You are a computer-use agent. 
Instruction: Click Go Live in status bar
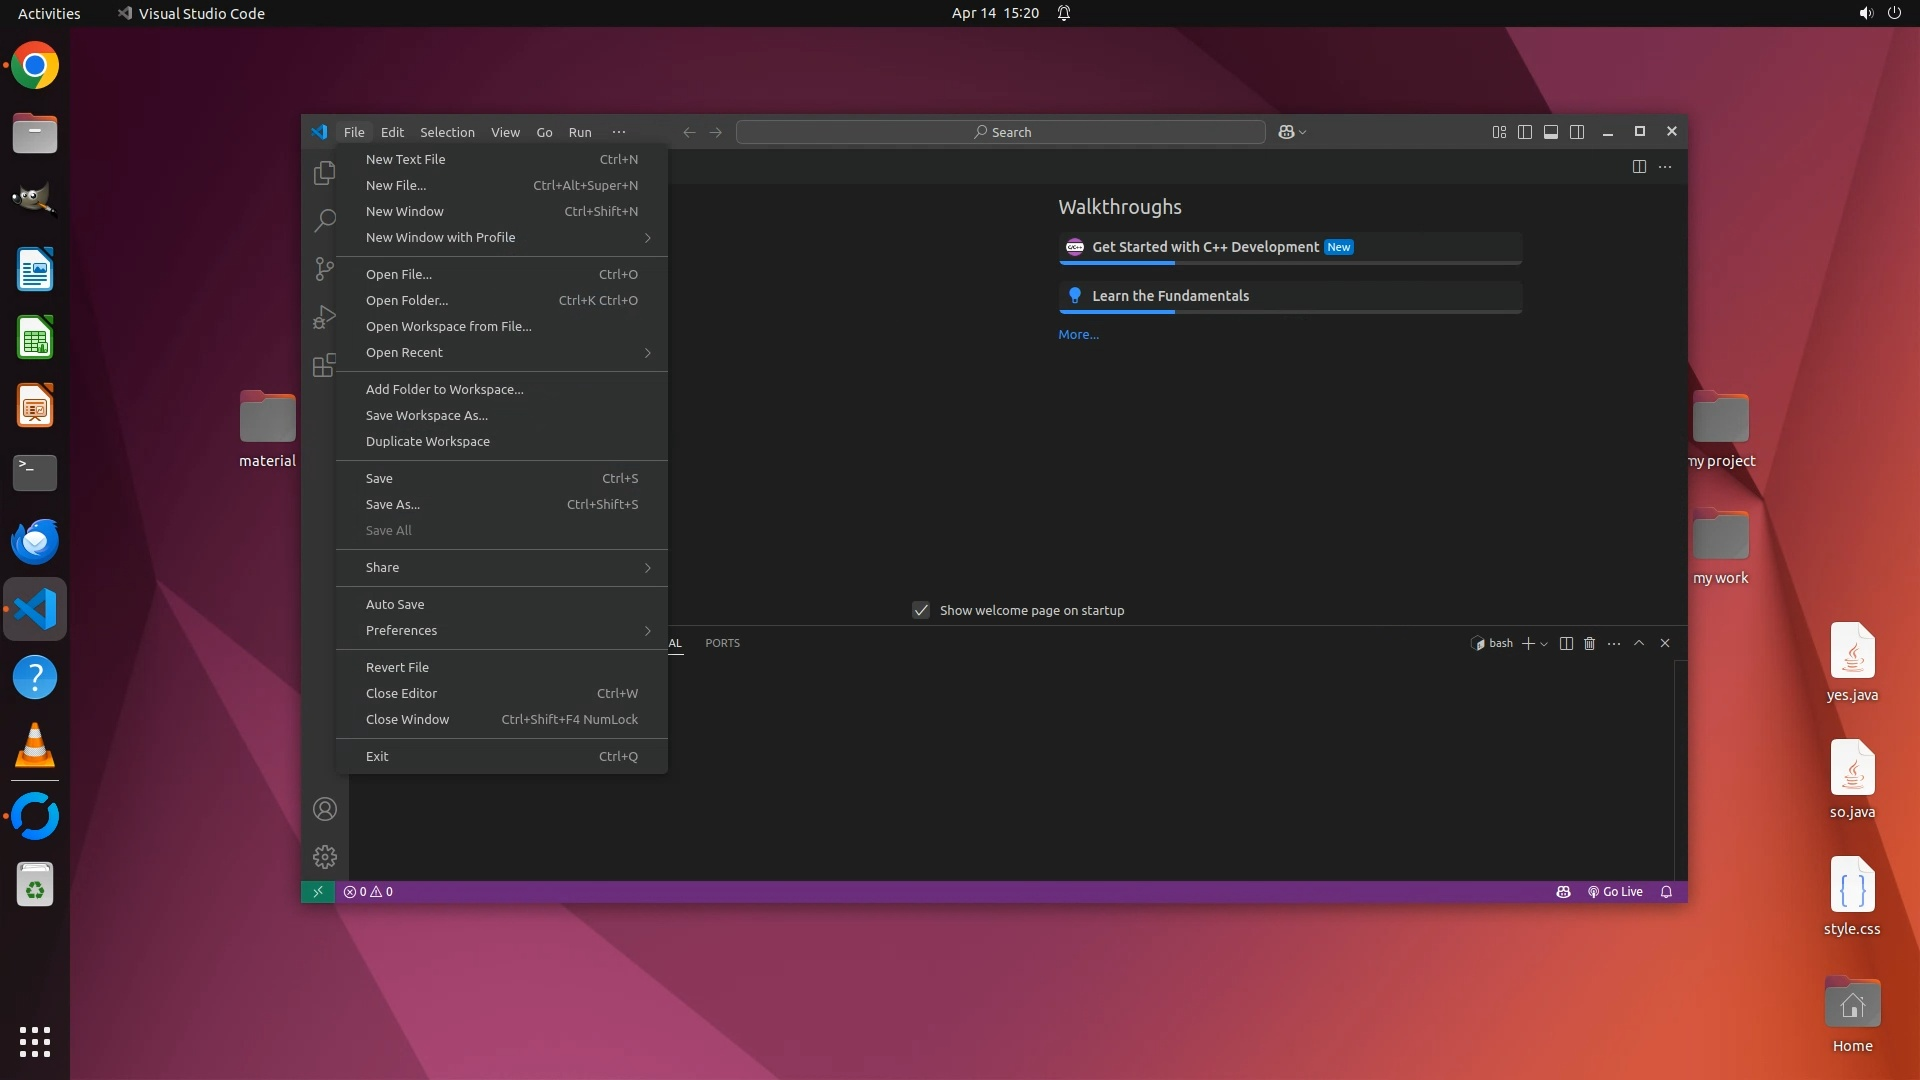[x=1615, y=892]
